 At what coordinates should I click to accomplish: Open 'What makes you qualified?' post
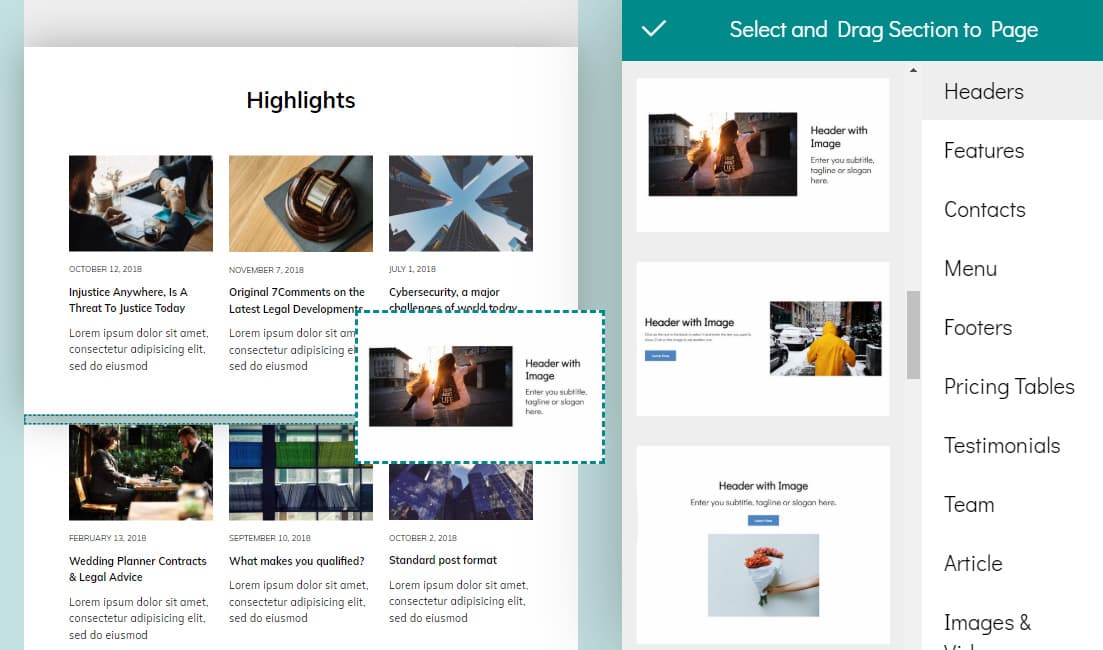pos(296,561)
